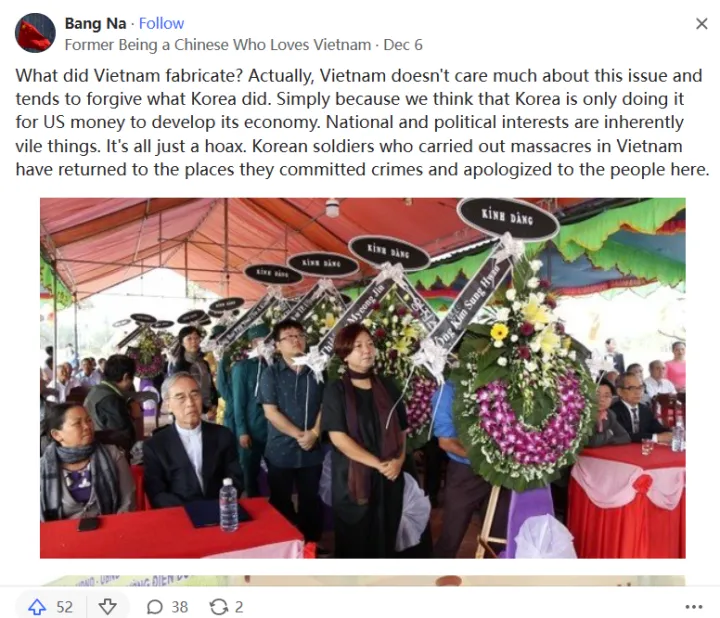
Task: Click the share count of 2
Action: (239, 607)
